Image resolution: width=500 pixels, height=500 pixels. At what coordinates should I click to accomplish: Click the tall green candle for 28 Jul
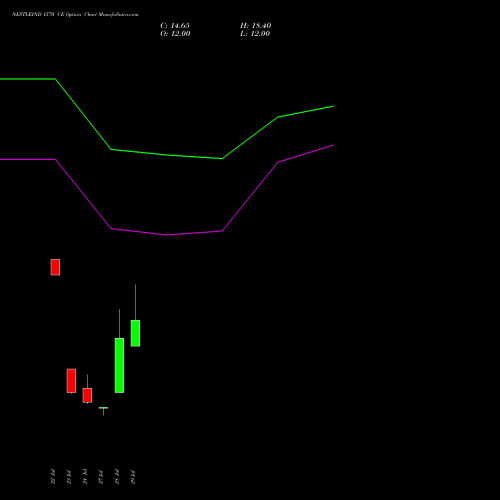119,365
